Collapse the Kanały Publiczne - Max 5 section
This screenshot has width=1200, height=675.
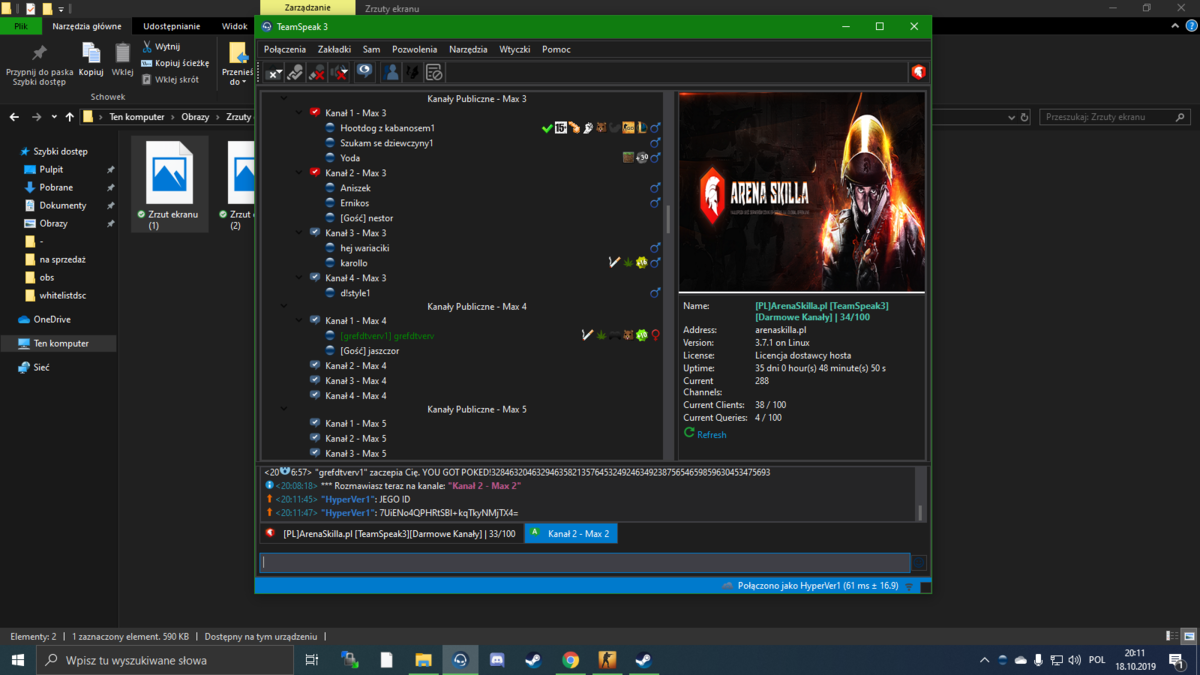[284, 409]
